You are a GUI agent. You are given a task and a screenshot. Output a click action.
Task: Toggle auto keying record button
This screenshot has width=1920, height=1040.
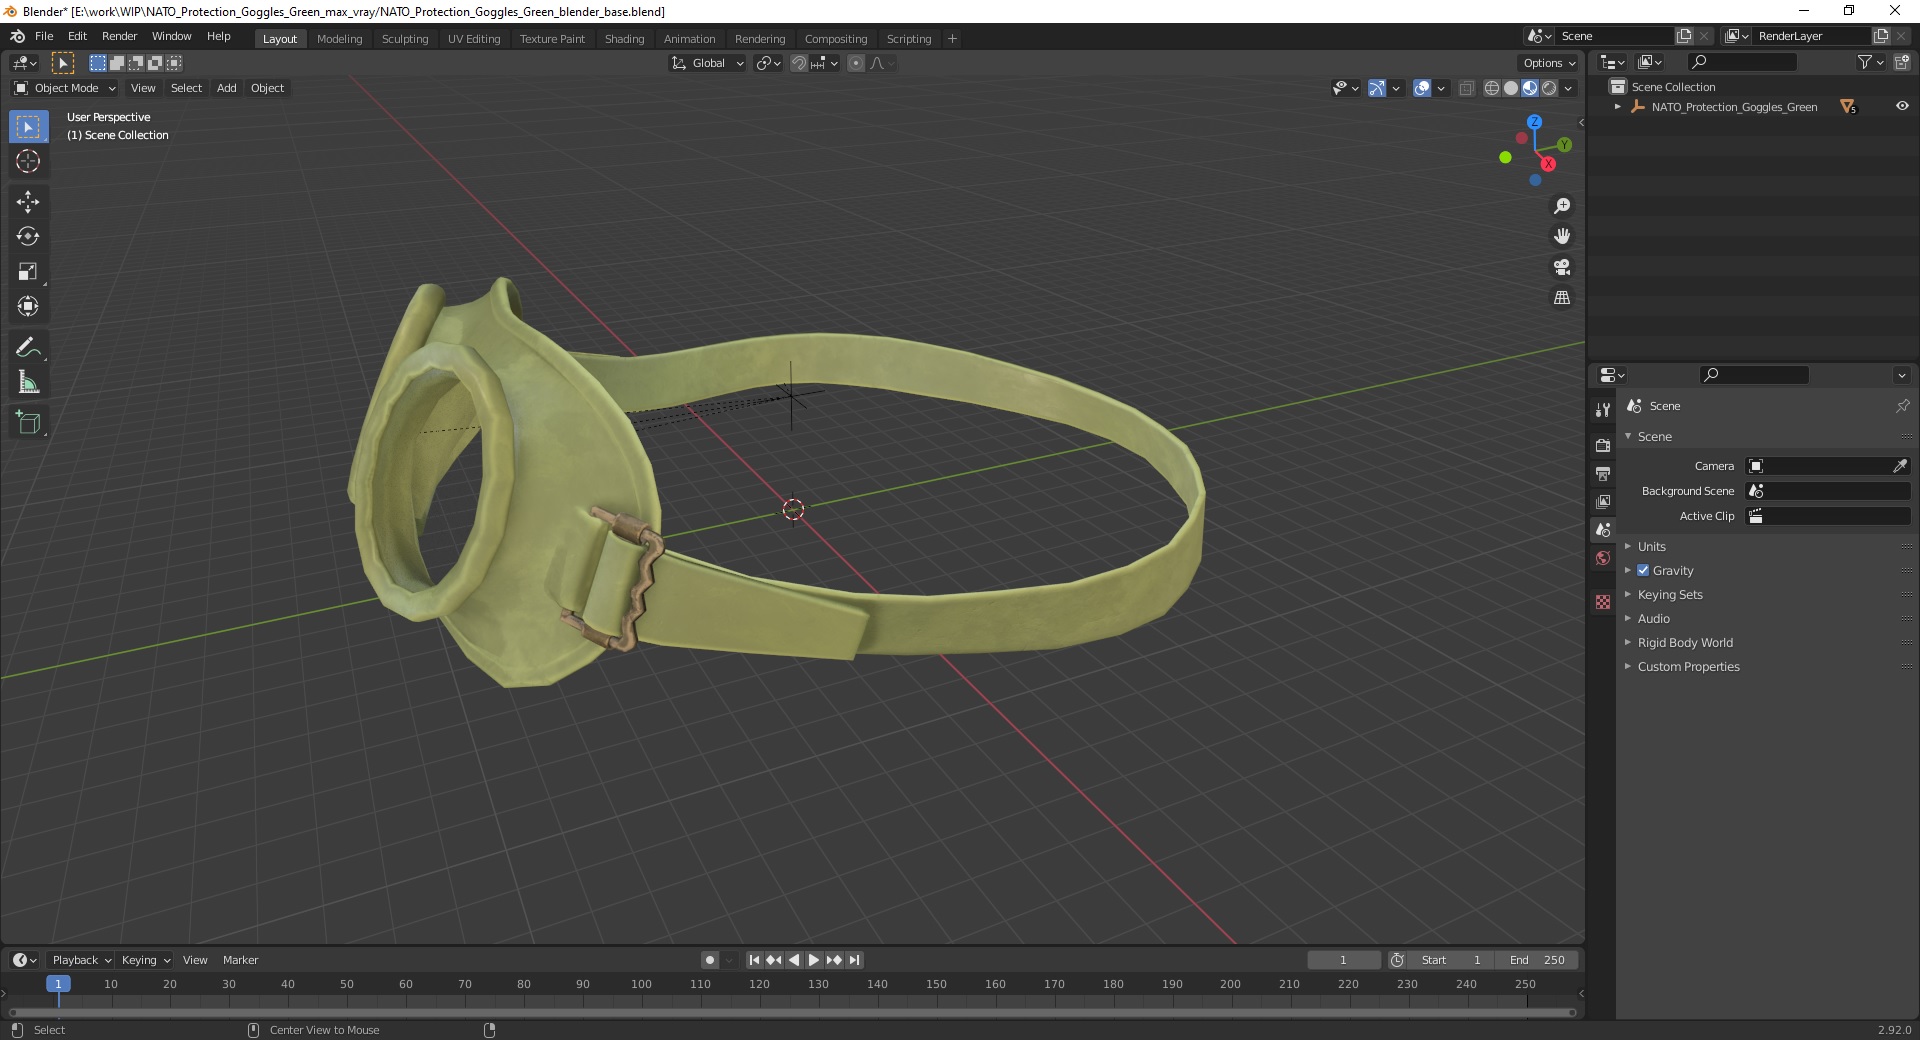[x=709, y=960]
